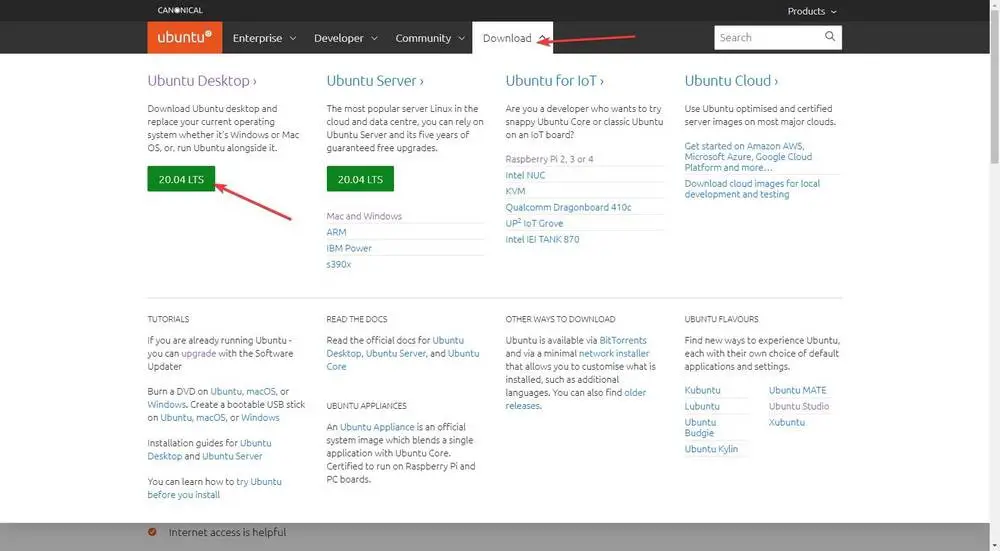This screenshot has height=551, width=1000.
Task: Collapse the Download menu
Action: (x=512, y=38)
